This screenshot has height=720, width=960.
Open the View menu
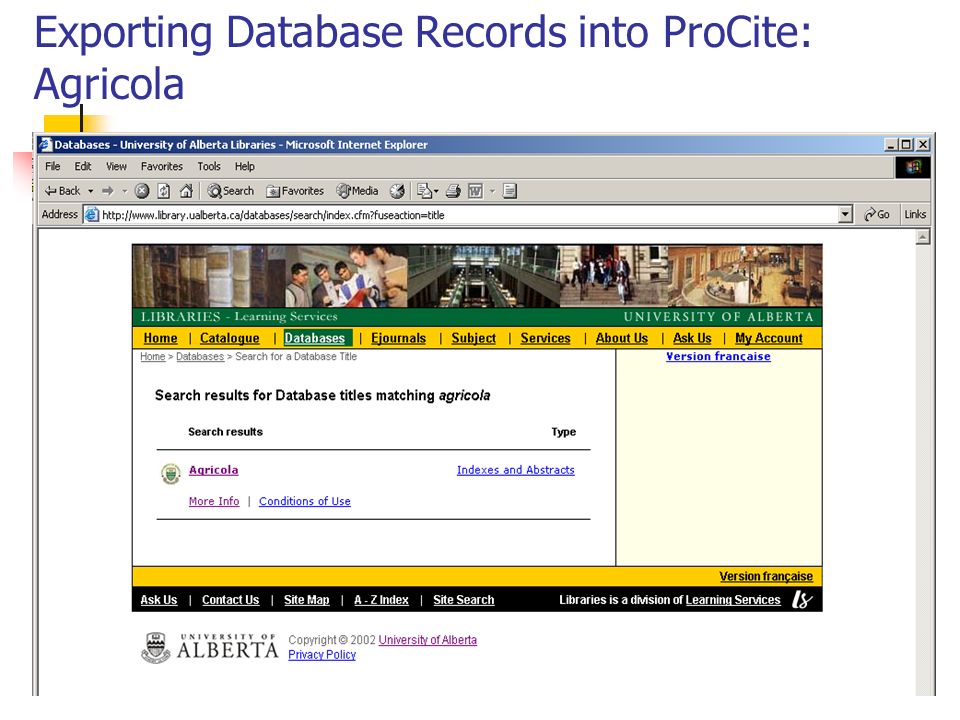(116, 167)
